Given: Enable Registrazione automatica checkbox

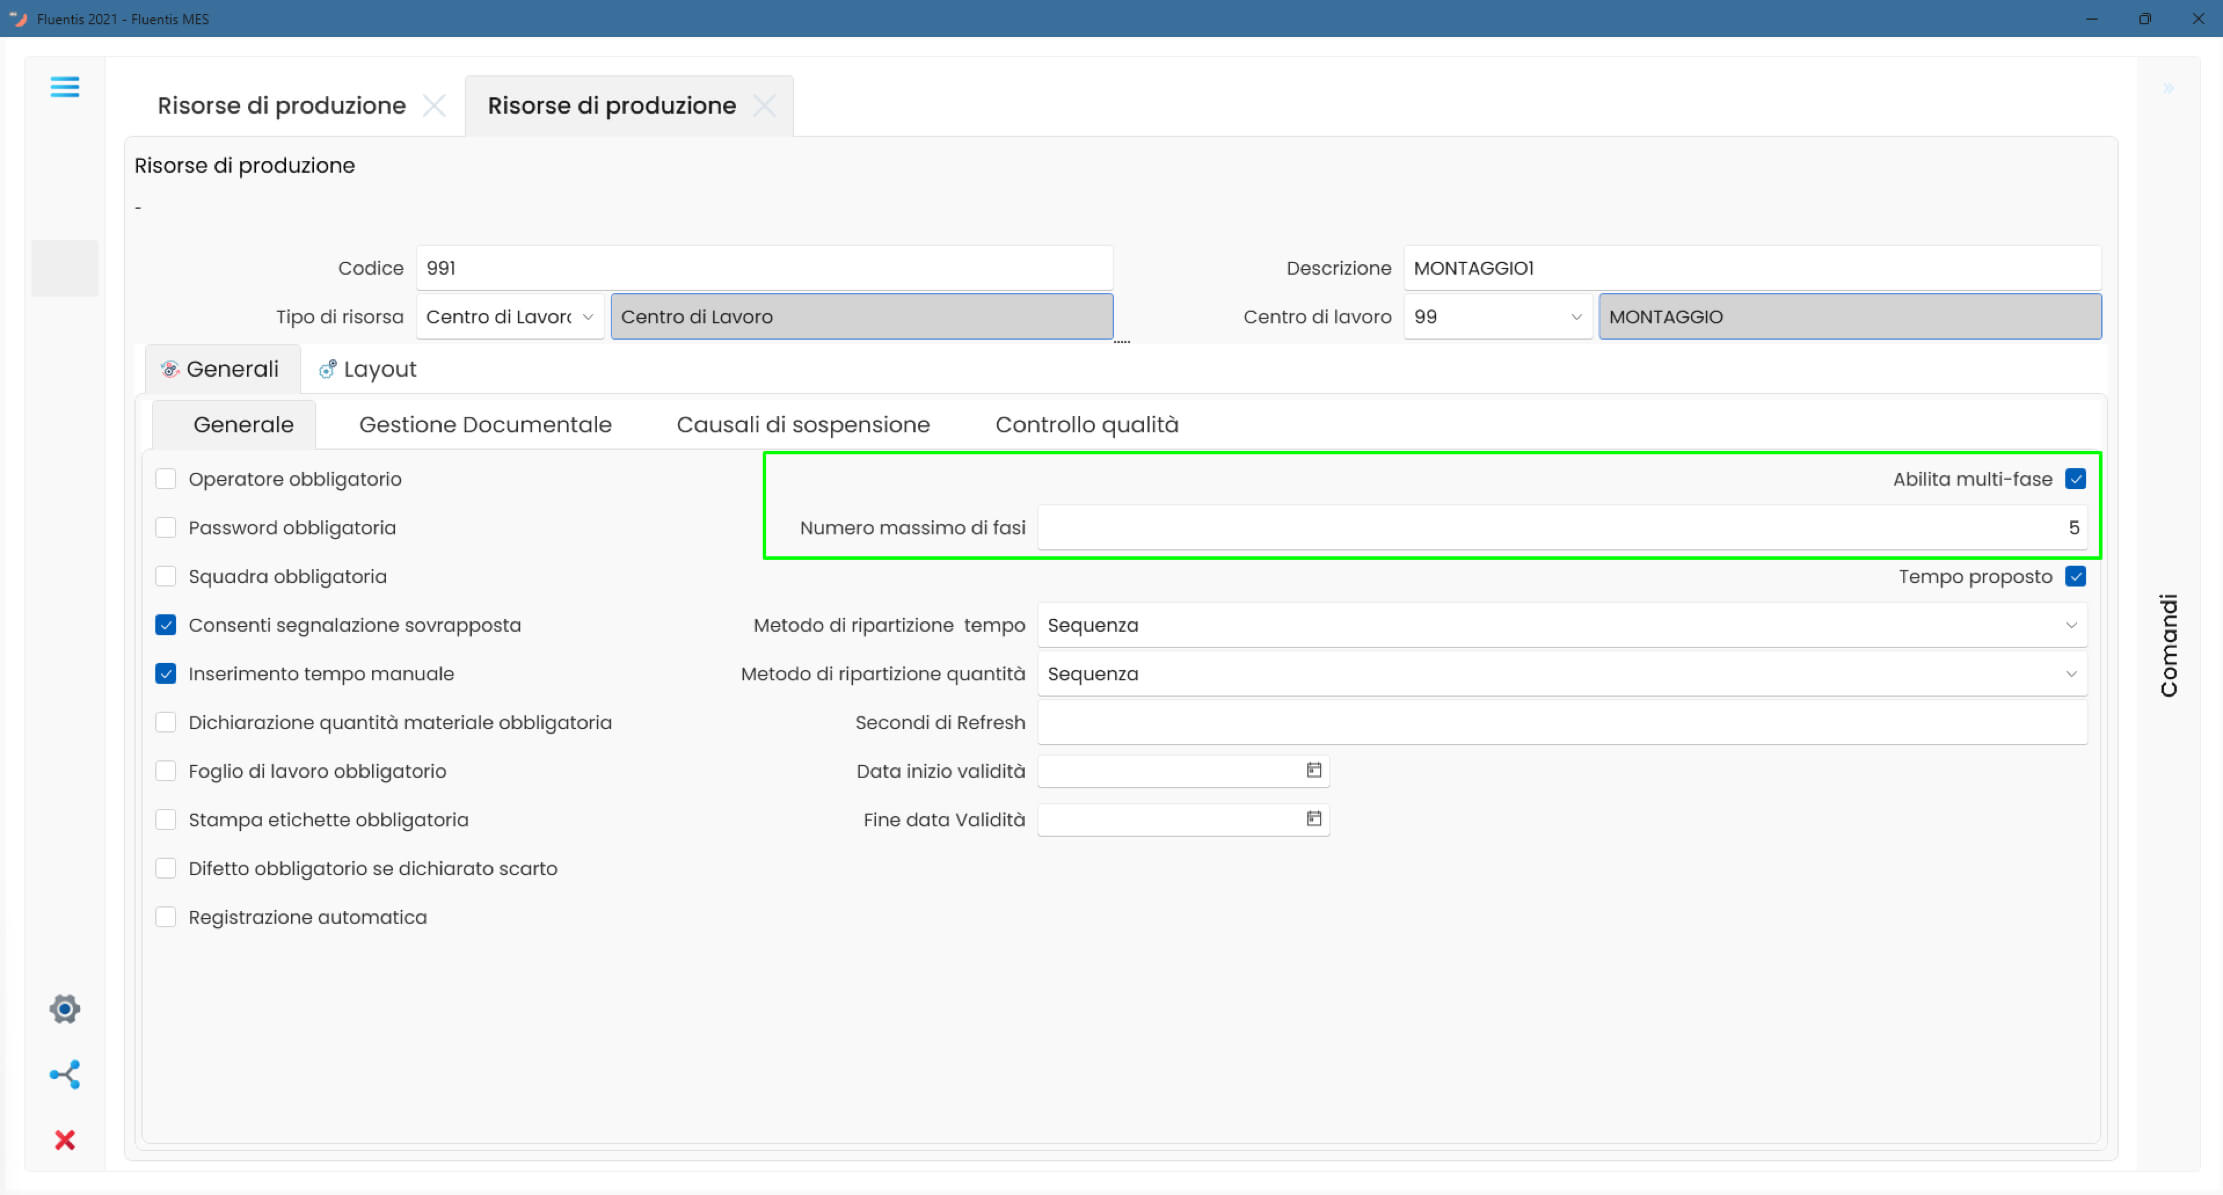Looking at the screenshot, I should [166, 917].
